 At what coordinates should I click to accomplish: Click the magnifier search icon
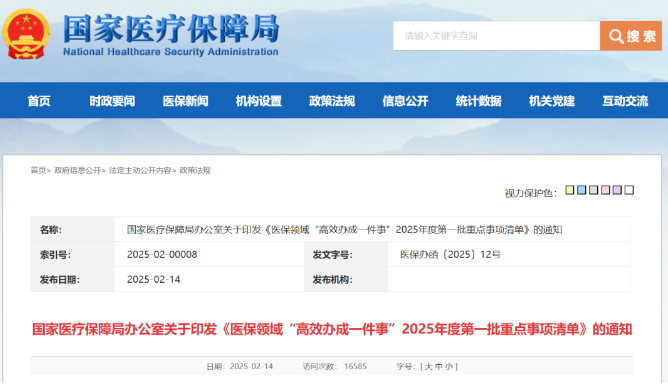click(616, 36)
